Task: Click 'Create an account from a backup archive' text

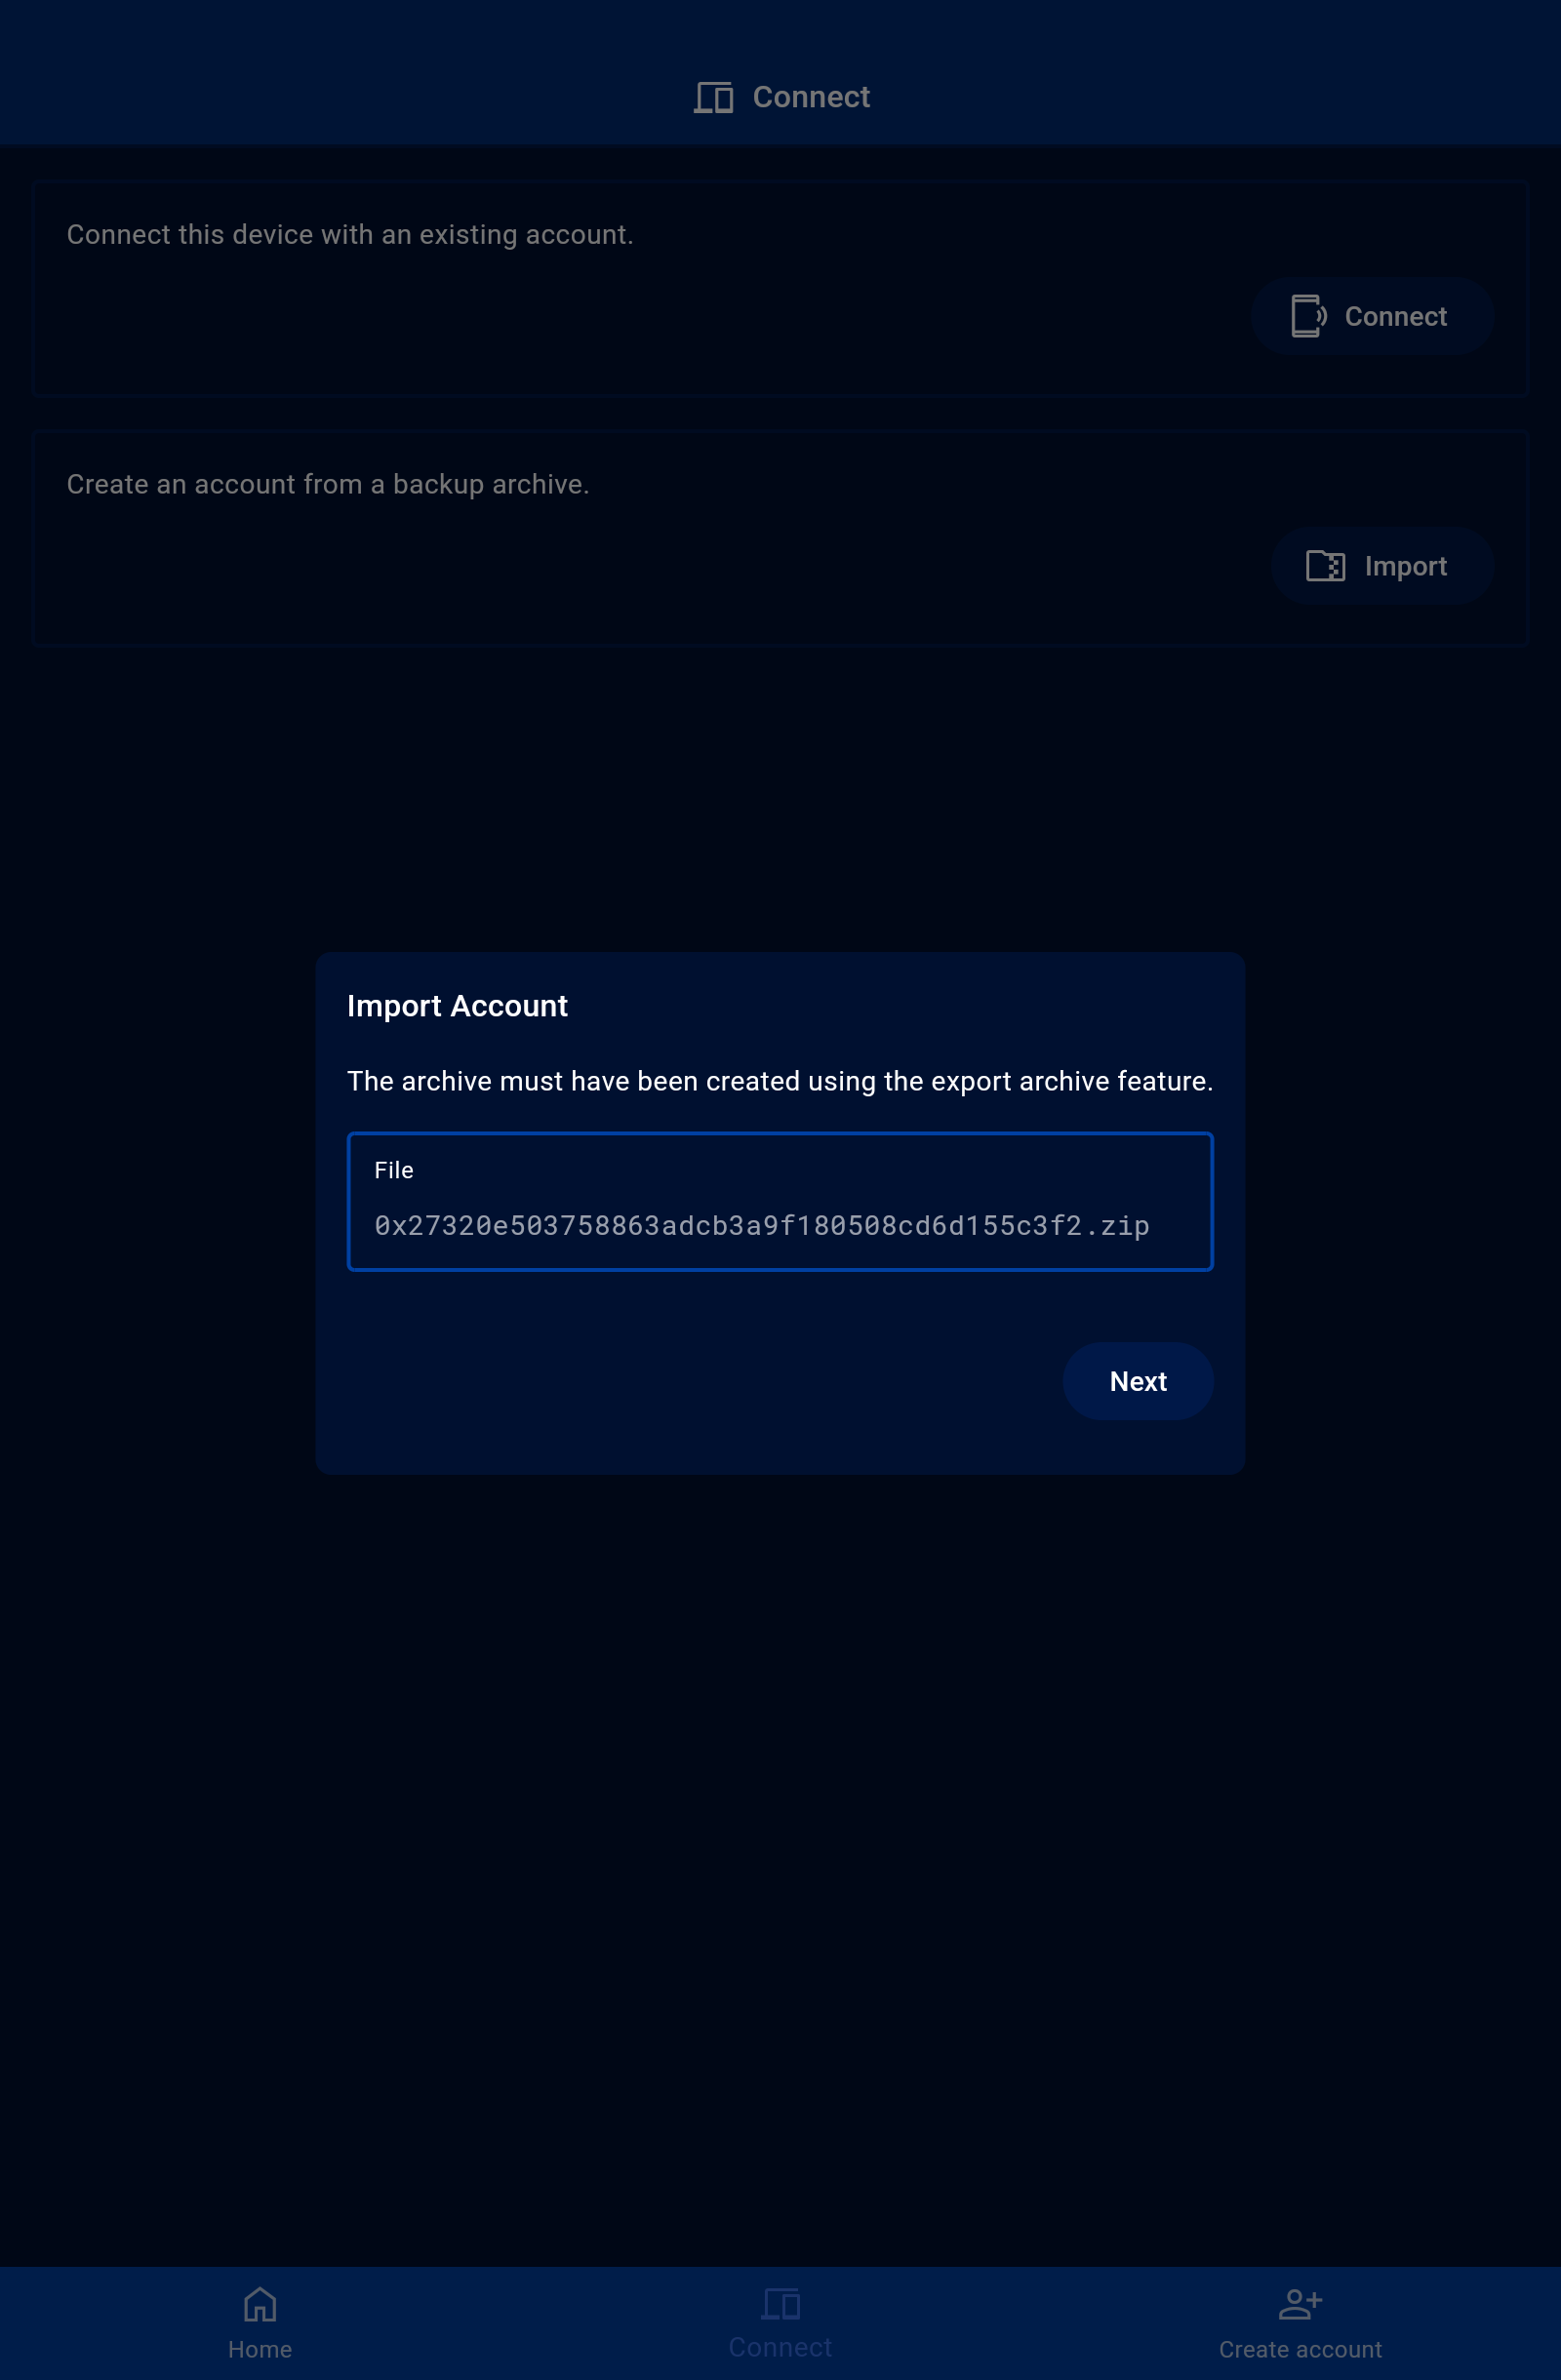Action: (328, 484)
